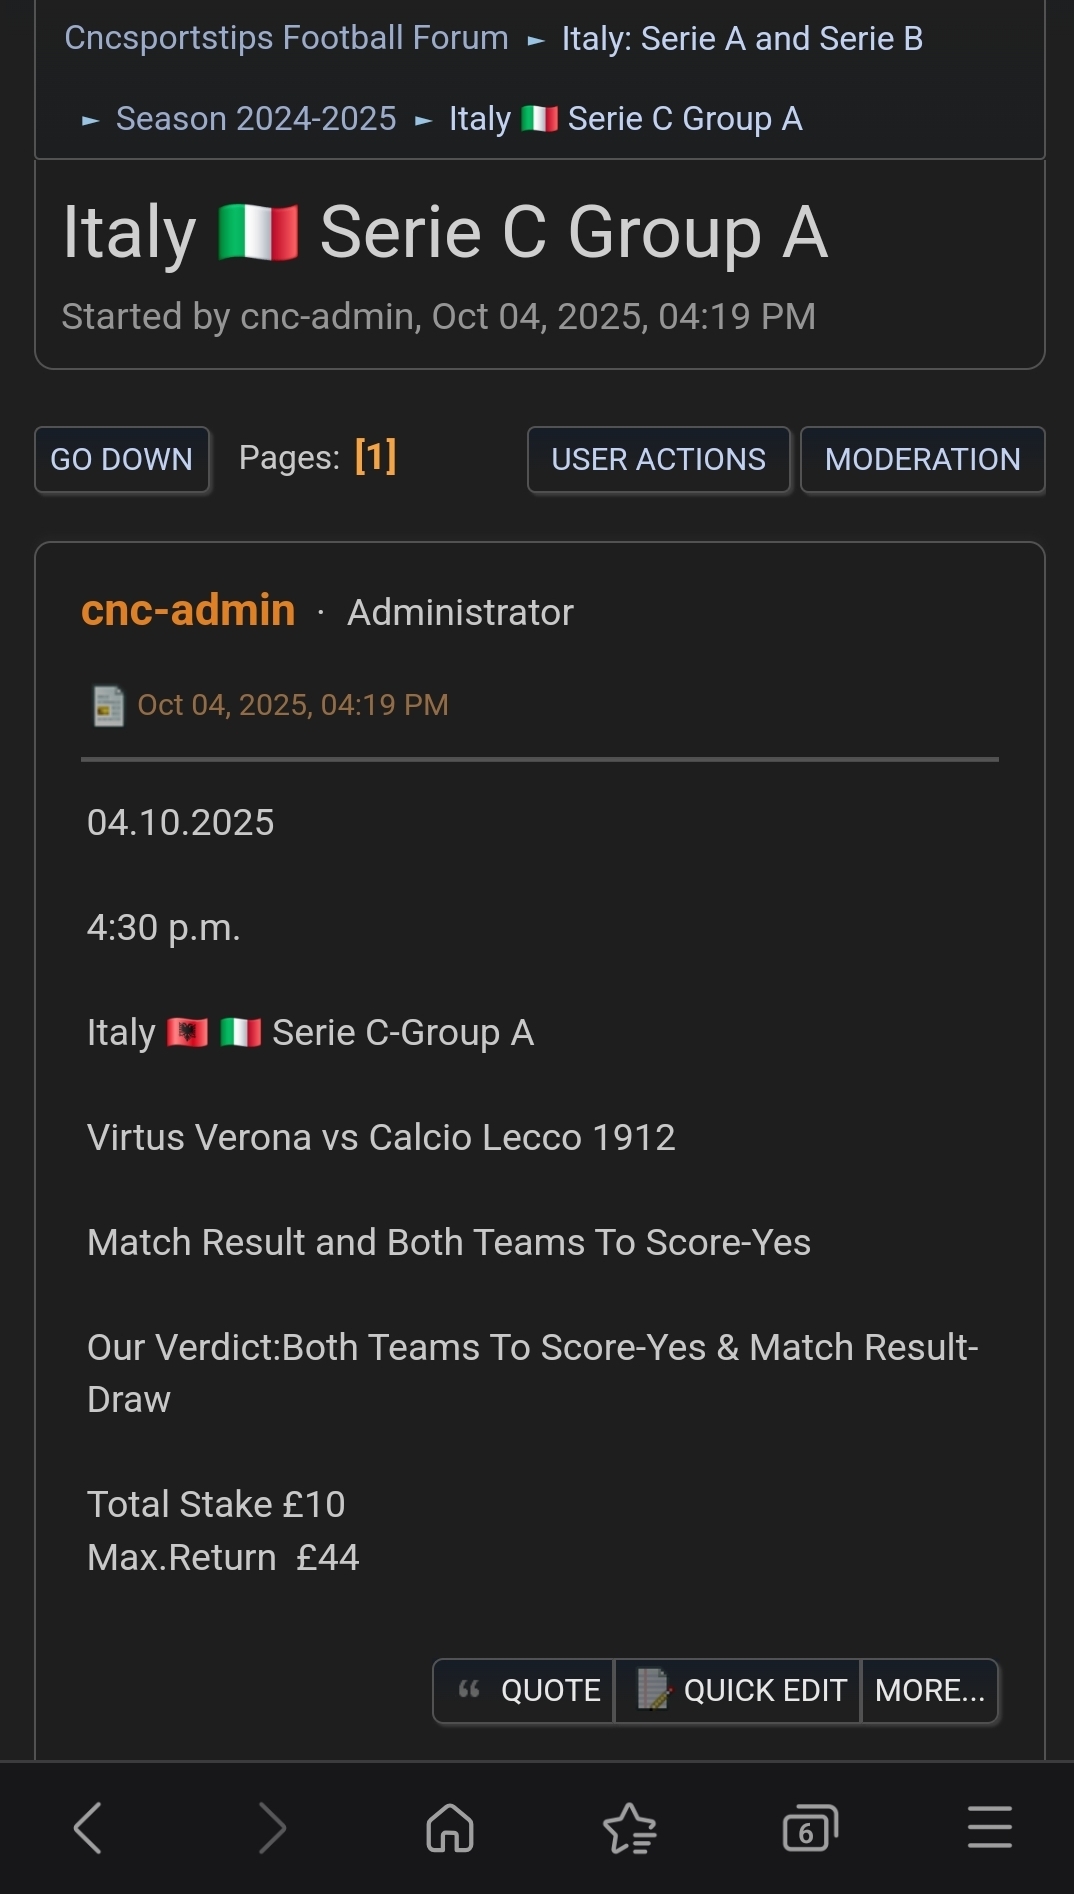
Task: Open the browser hamburger menu
Action: (x=989, y=1828)
